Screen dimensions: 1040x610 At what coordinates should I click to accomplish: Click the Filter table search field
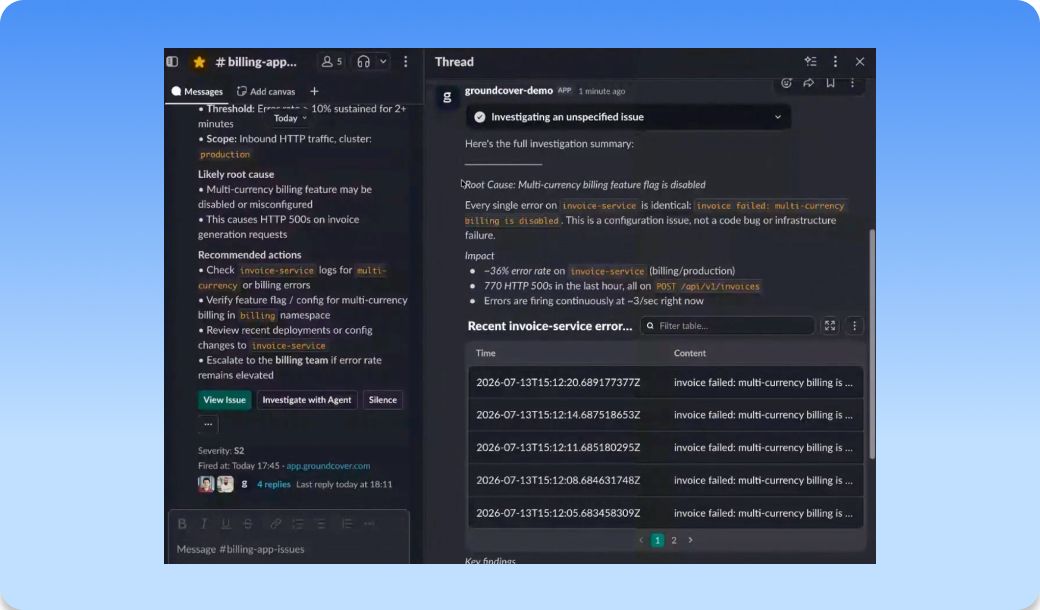click(728, 326)
